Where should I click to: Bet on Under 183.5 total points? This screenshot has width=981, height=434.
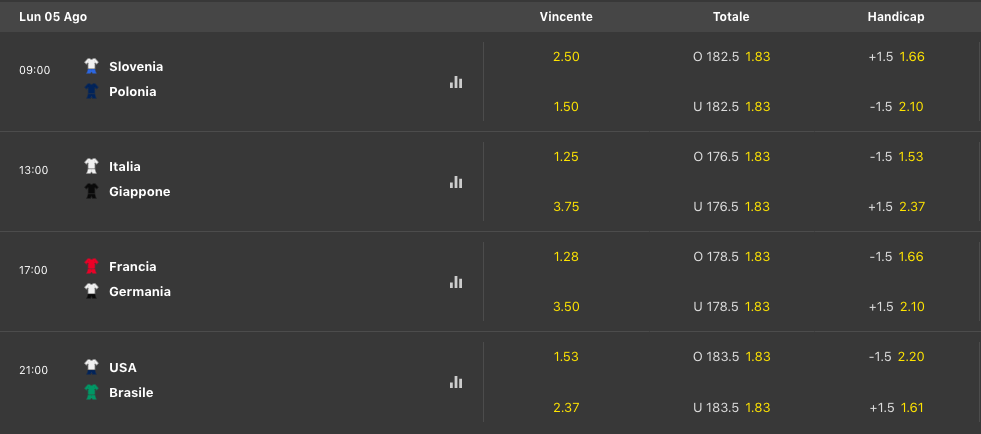pyautogui.click(x=731, y=407)
